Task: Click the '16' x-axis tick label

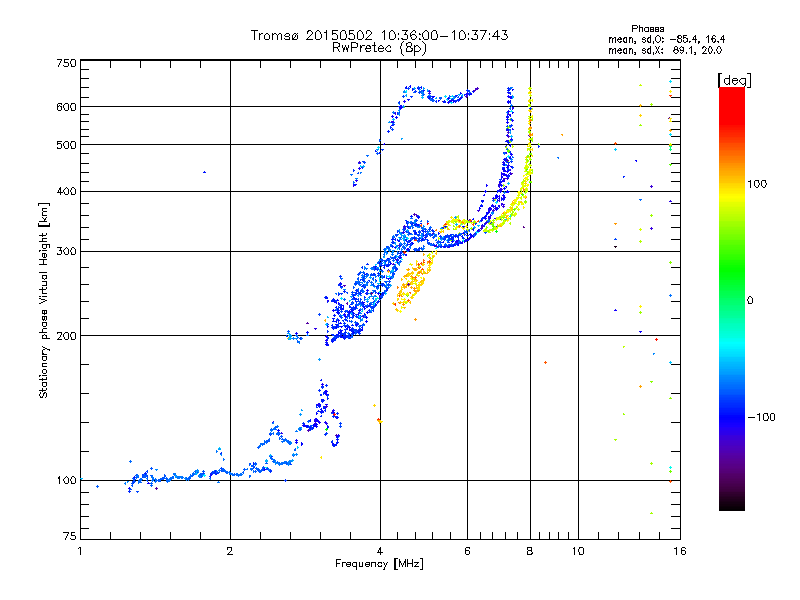Action: coord(680,551)
